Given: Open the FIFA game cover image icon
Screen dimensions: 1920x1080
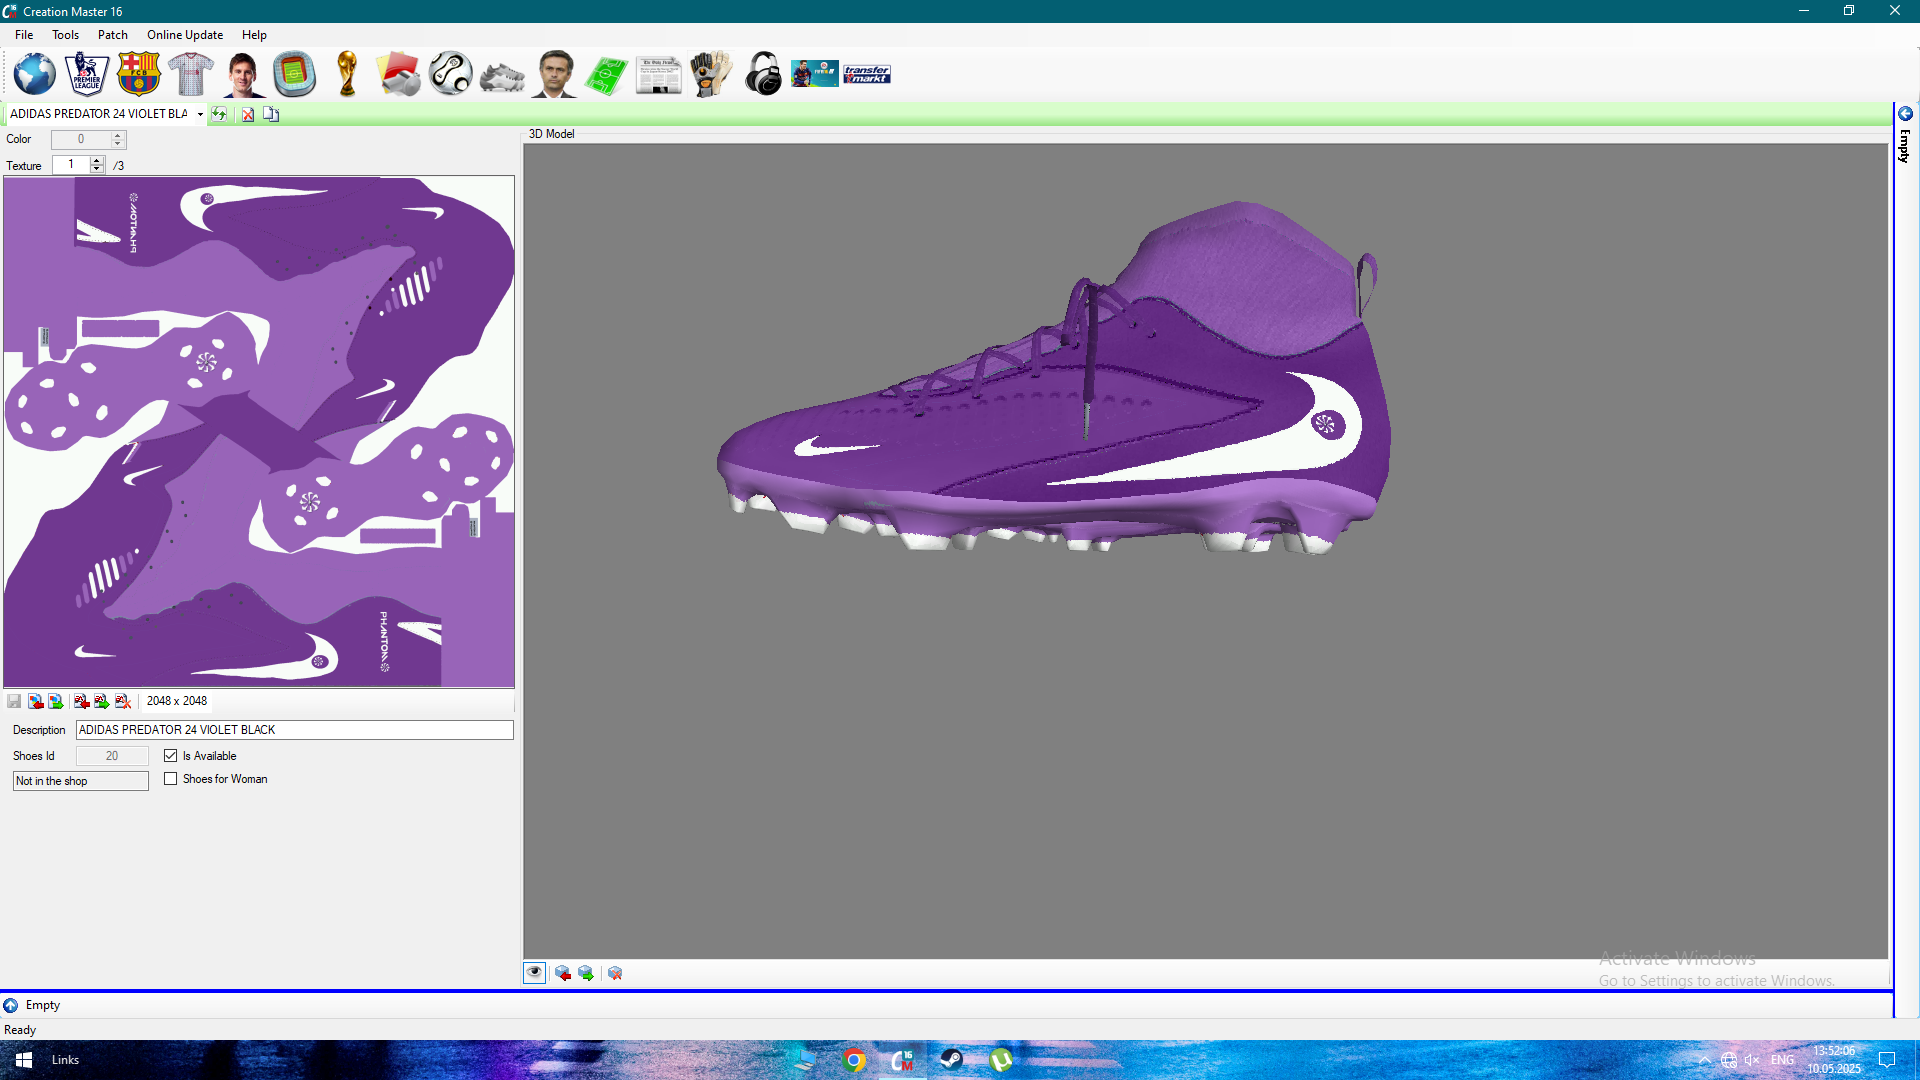Looking at the screenshot, I should point(815,74).
